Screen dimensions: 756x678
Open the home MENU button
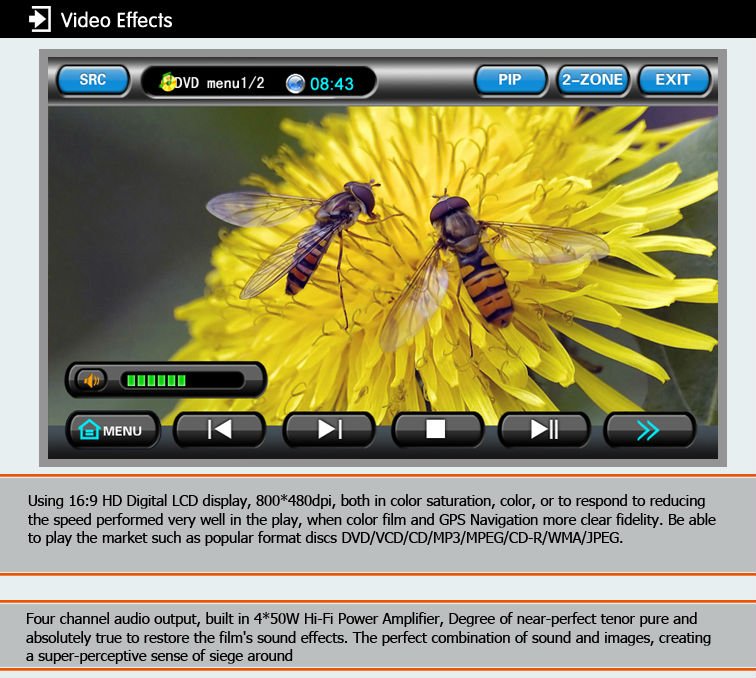click(x=112, y=430)
